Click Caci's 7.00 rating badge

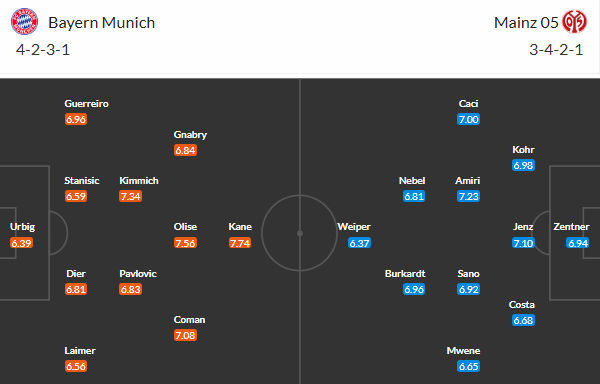pyautogui.click(x=468, y=119)
